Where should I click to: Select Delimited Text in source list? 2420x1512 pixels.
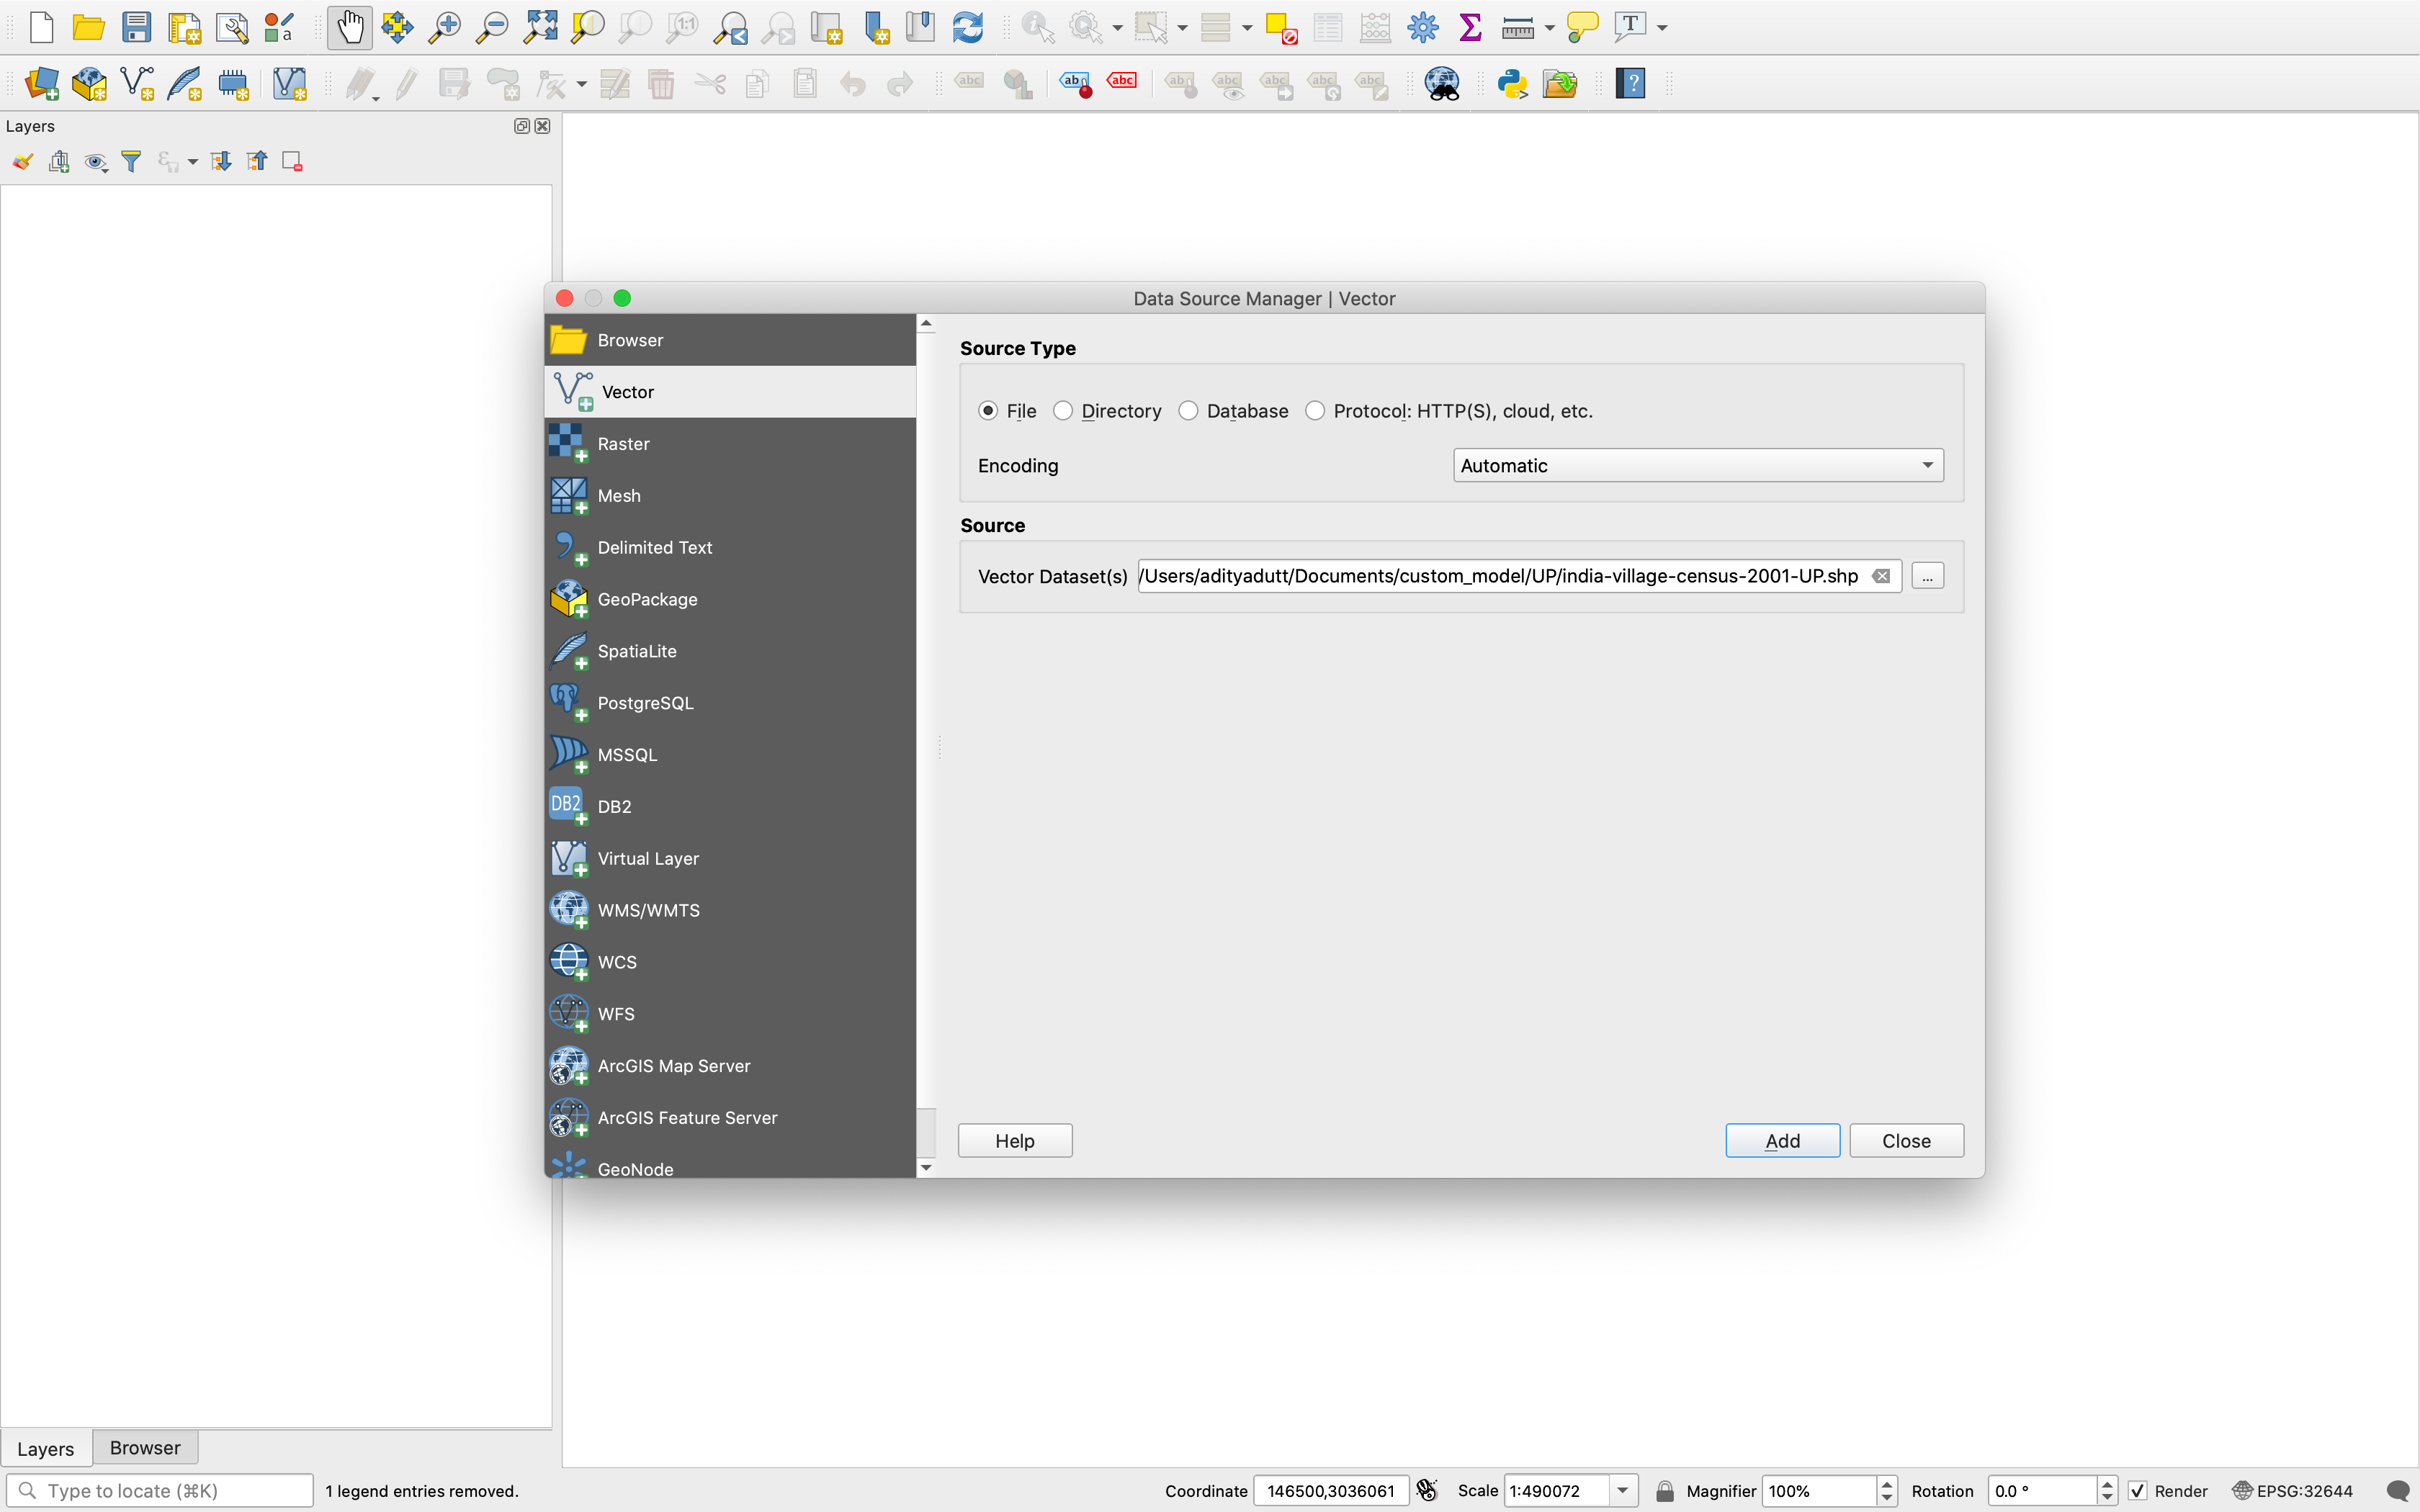[655, 547]
